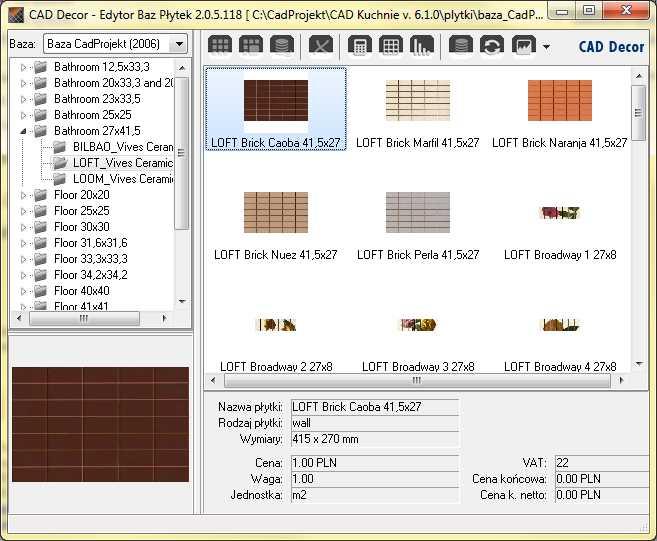Click the Cena końcowa field
Image resolution: width=657 pixels, height=541 pixels.
point(602,479)
